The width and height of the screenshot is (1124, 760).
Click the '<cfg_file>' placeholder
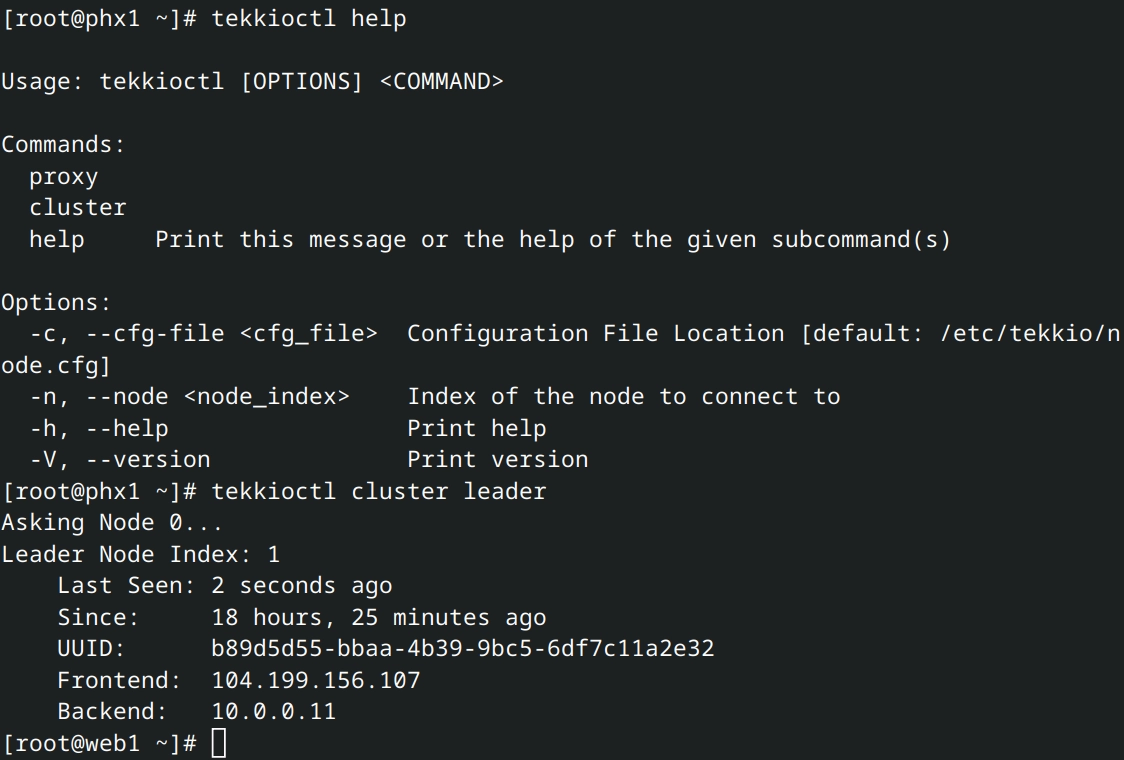(308, 333)
